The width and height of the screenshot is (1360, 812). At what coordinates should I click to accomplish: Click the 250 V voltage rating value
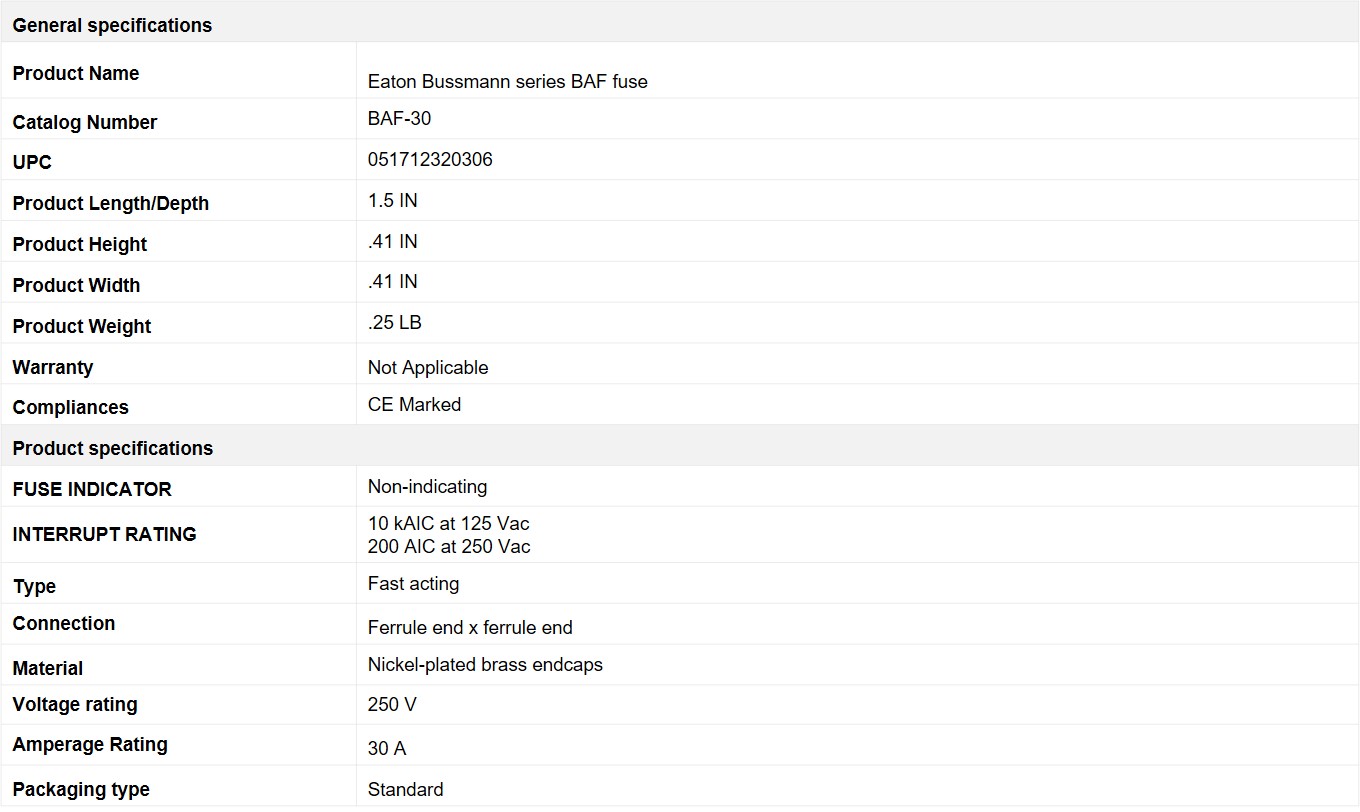pyautogui.click(x=392, y=704)
